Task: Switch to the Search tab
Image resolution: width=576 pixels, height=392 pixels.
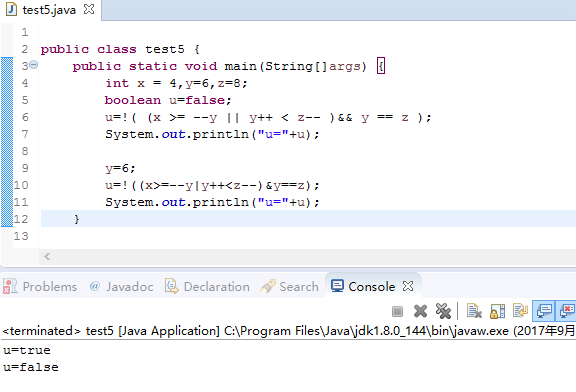Action: tap(289, 286)
